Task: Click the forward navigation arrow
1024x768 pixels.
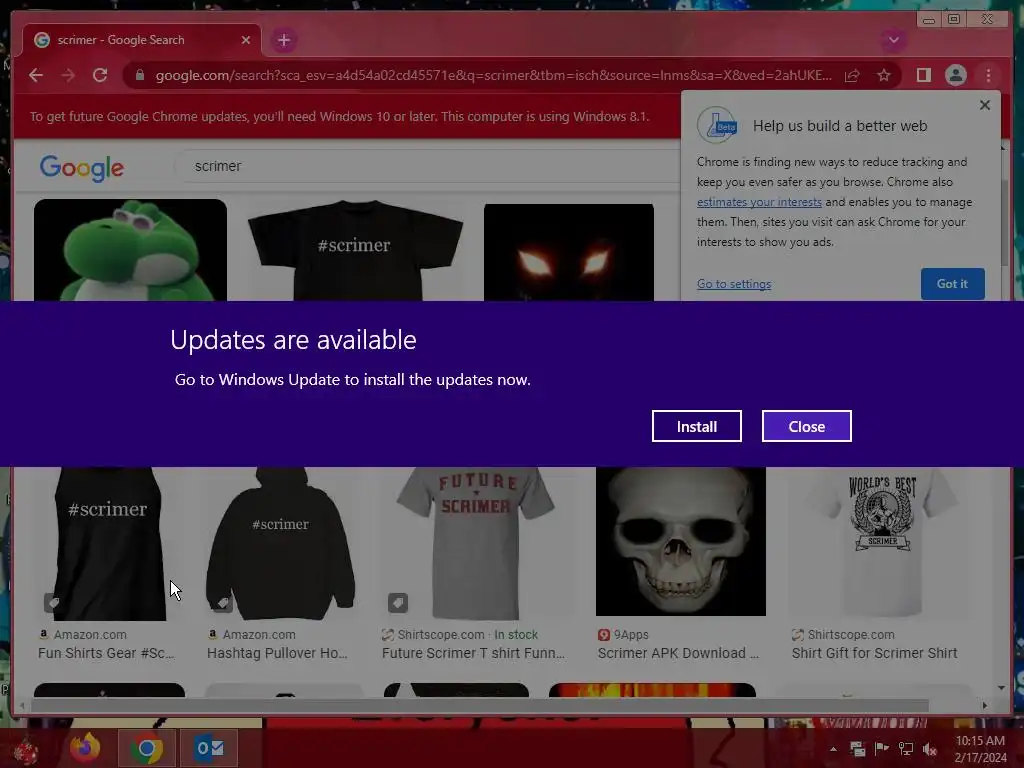Action: point(68,76)
